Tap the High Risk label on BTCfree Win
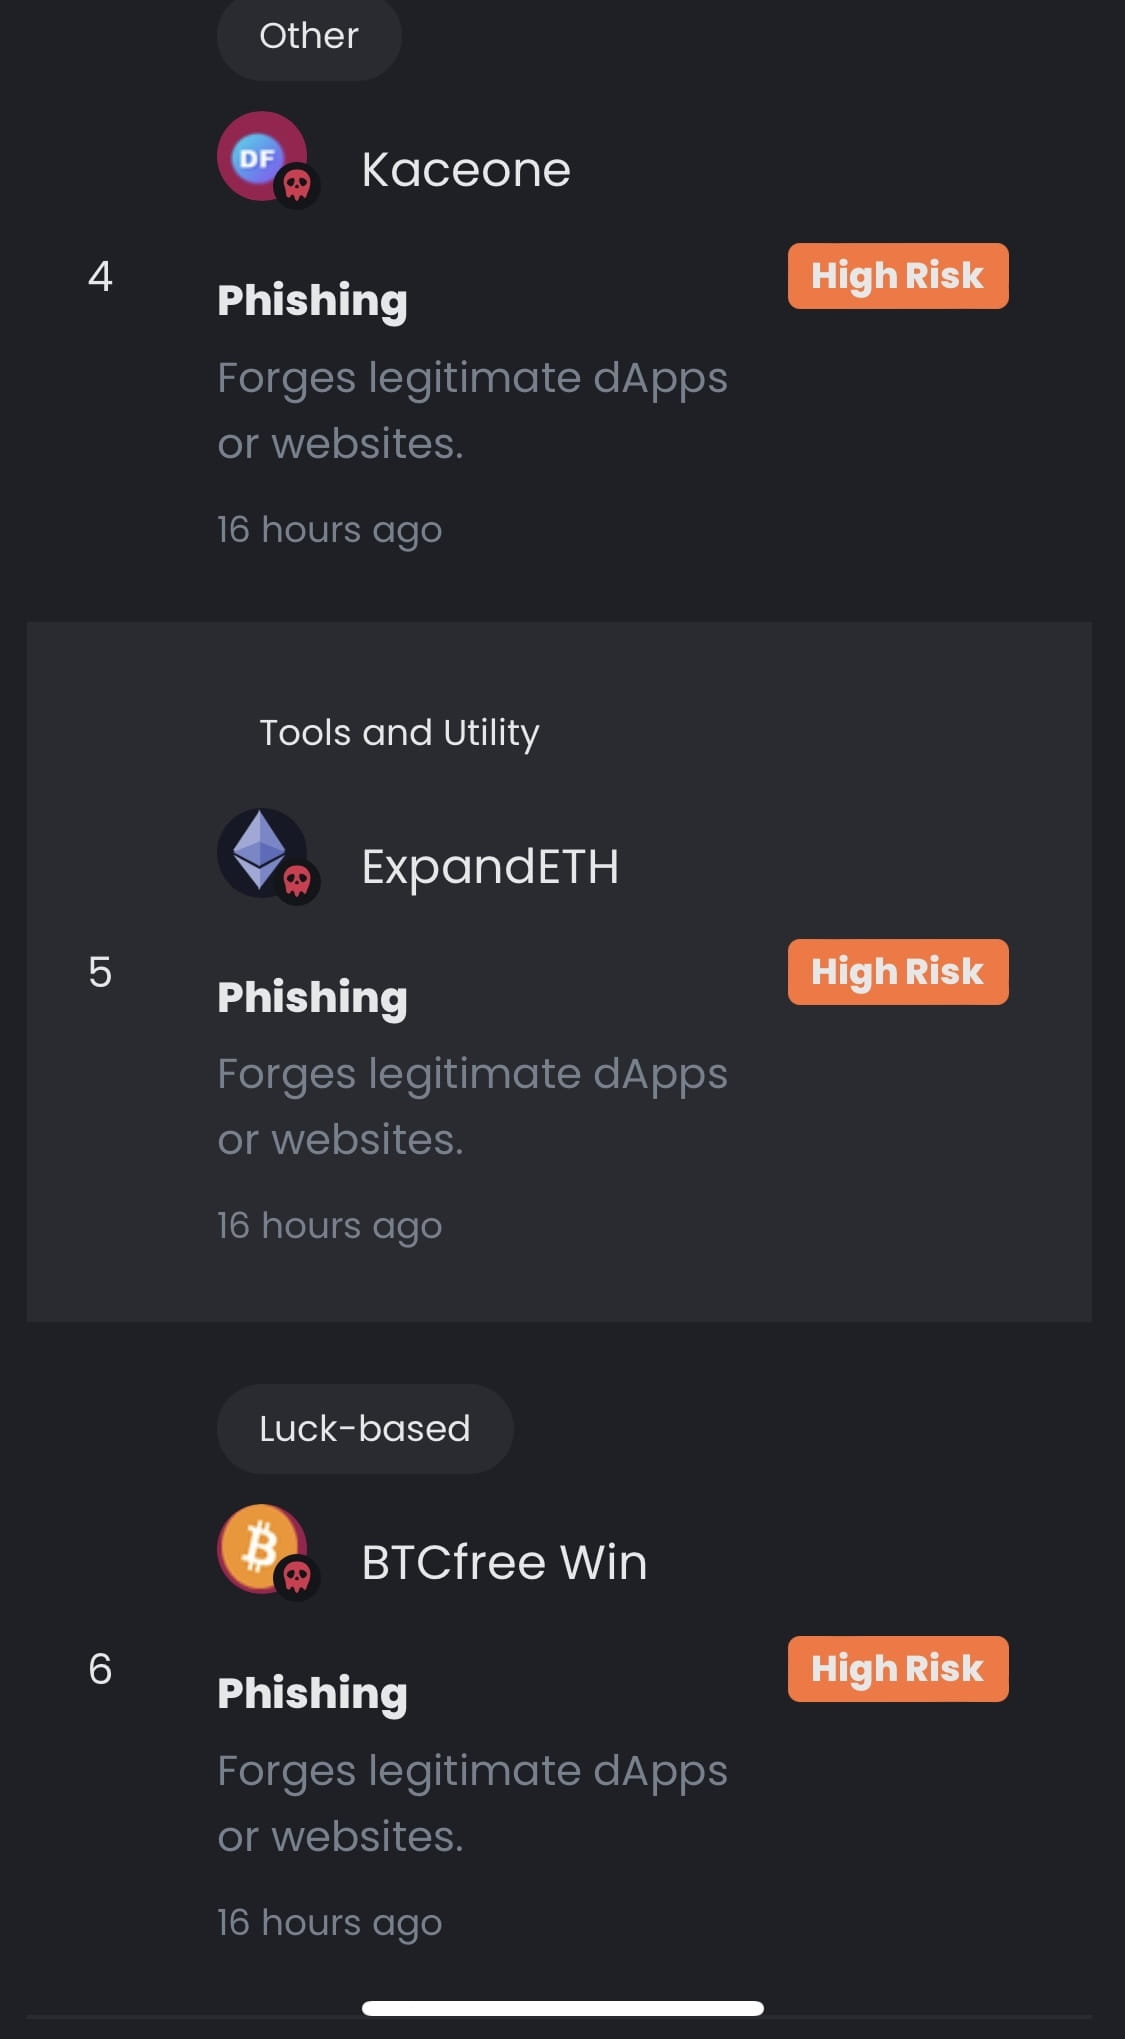Screen dimensions: 1125x2039 897,1668
